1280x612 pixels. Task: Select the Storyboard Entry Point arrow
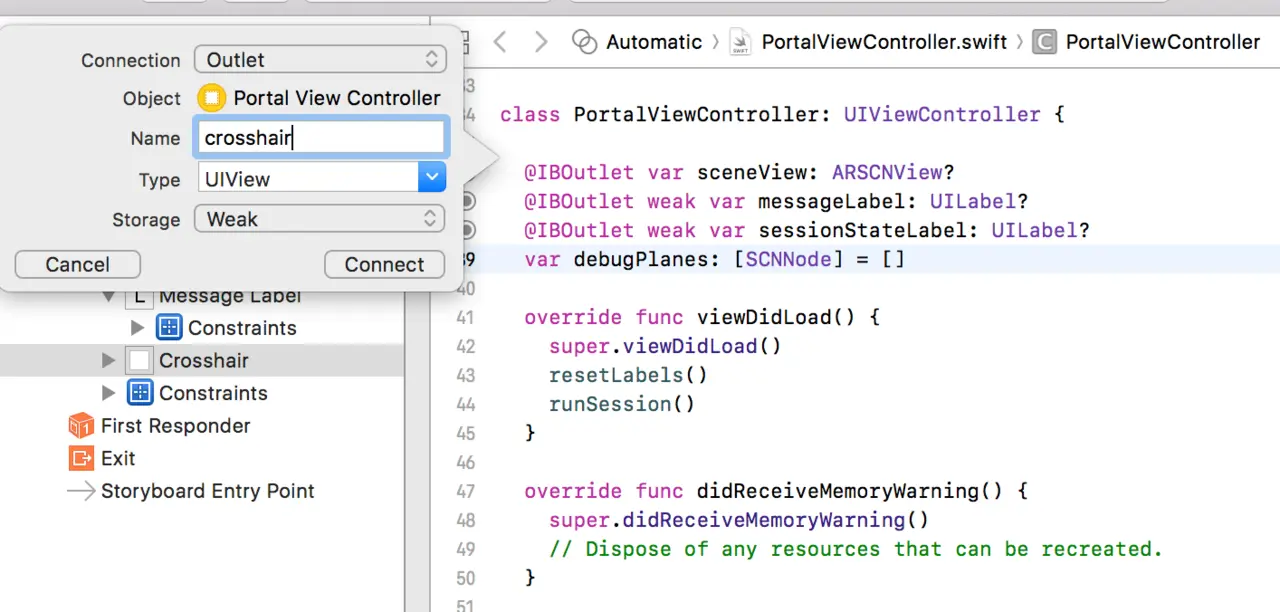click(x=81, y=491)
